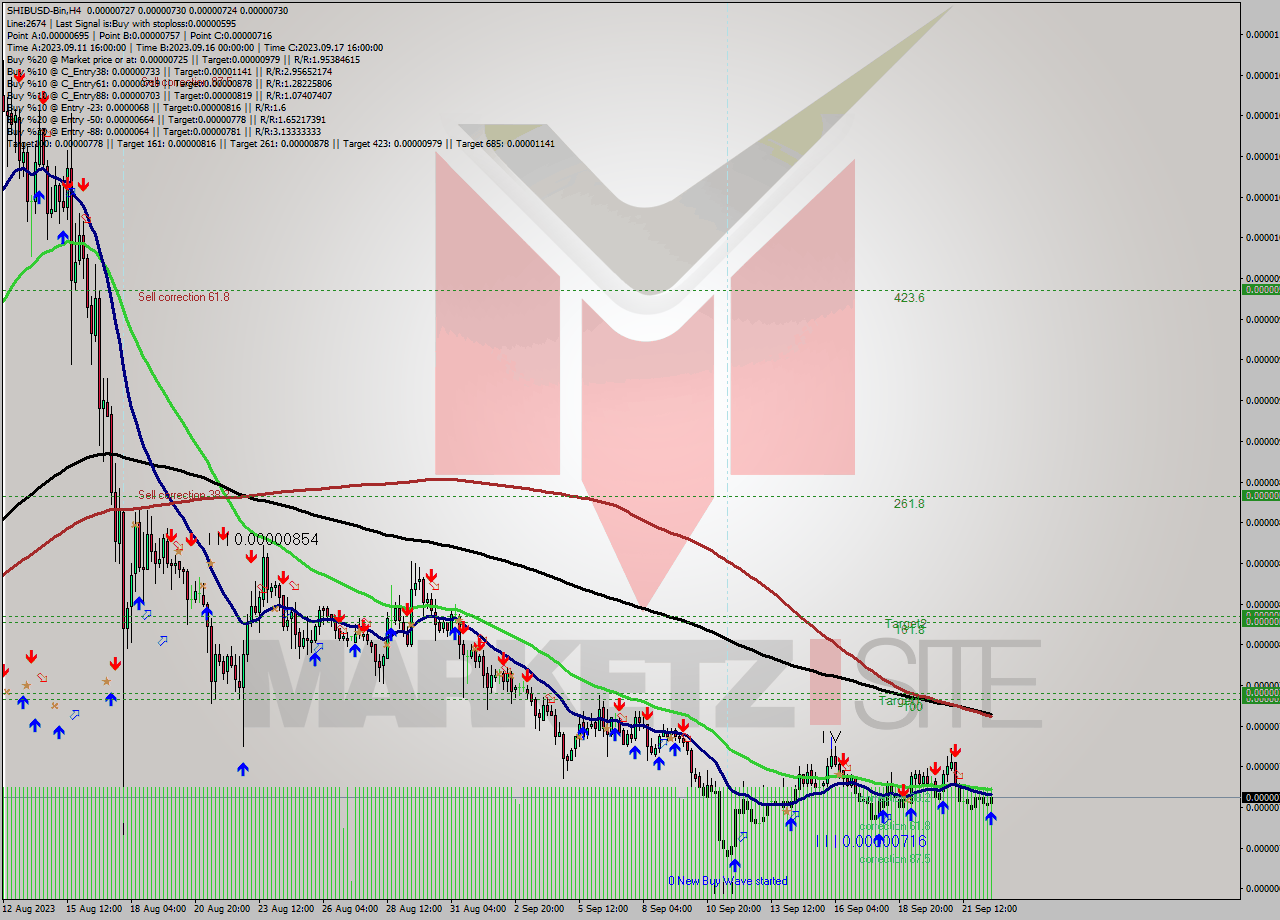
Task: Click the '23 Aug 12:00' time label
Action: coord(287,909)
